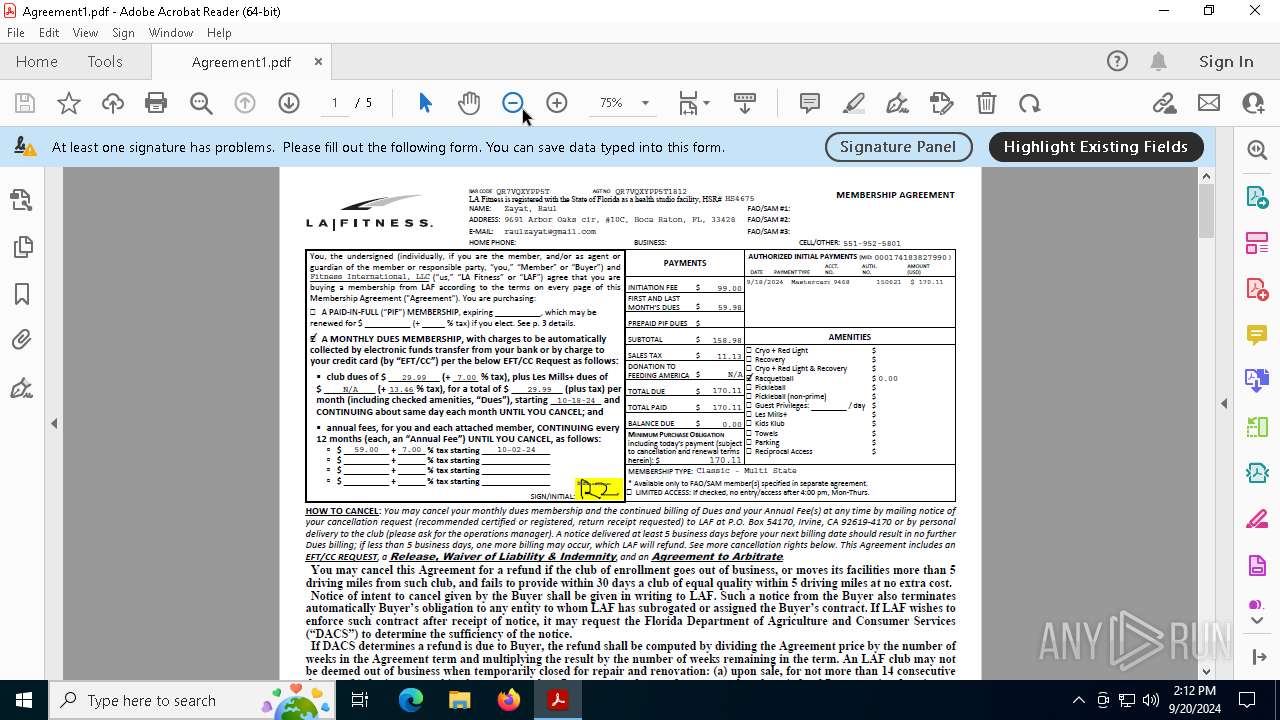The image size is (1280, 720).
Task: Toggle the Racquetball amenity checkbox
Action: (x=749, y=378)
